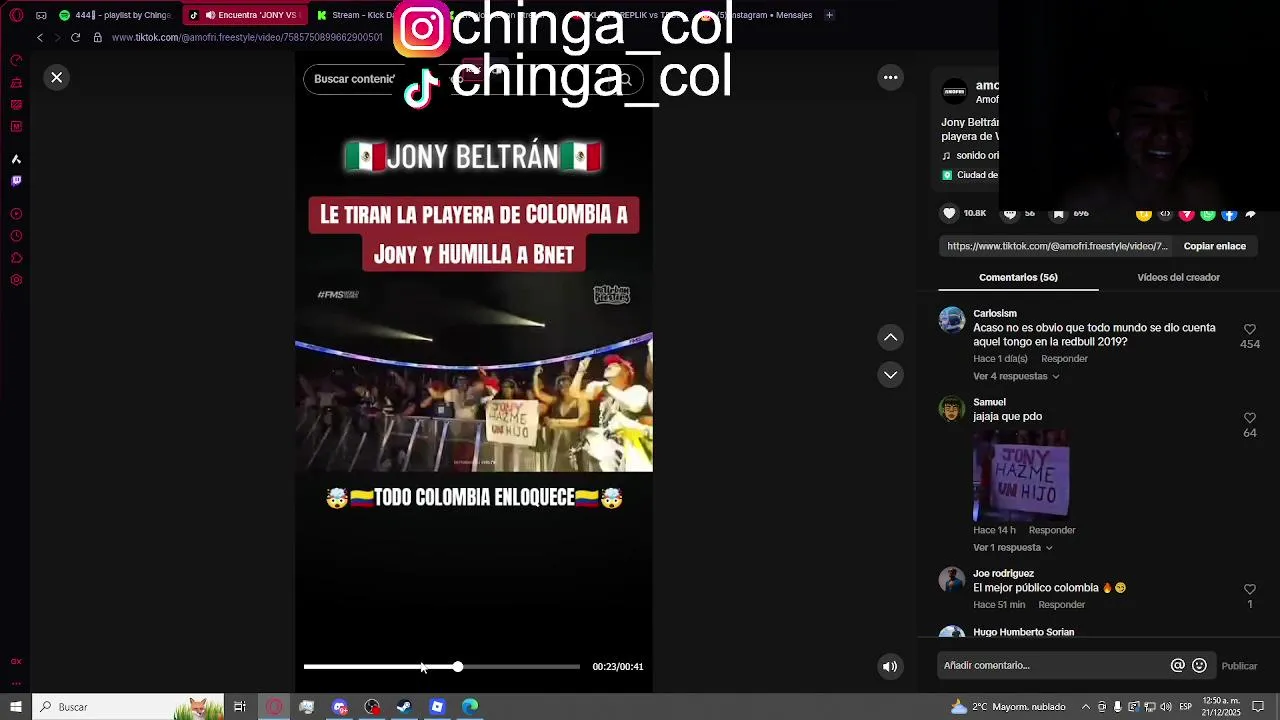
Task: Like Joe rodriguez's comment
Action: click(x=1249, y=590)
